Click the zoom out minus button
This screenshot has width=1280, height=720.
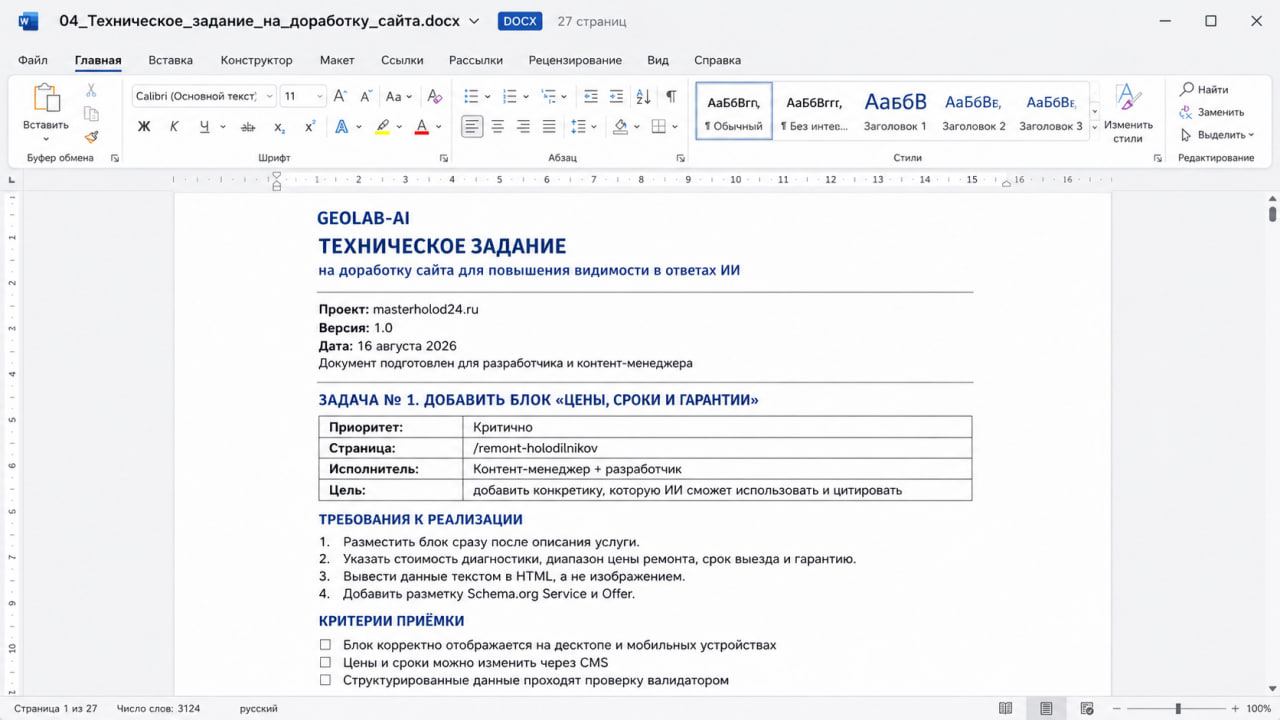coord(1116,708)
